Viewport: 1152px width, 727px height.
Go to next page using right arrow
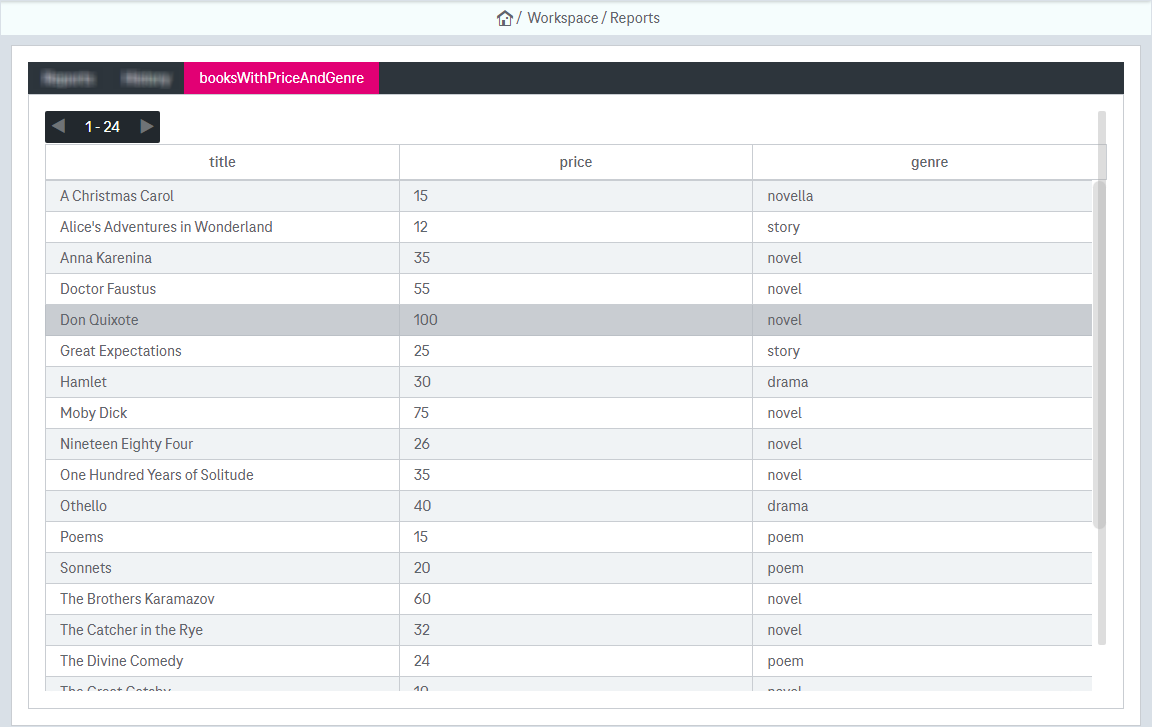[x=146, y=126]
